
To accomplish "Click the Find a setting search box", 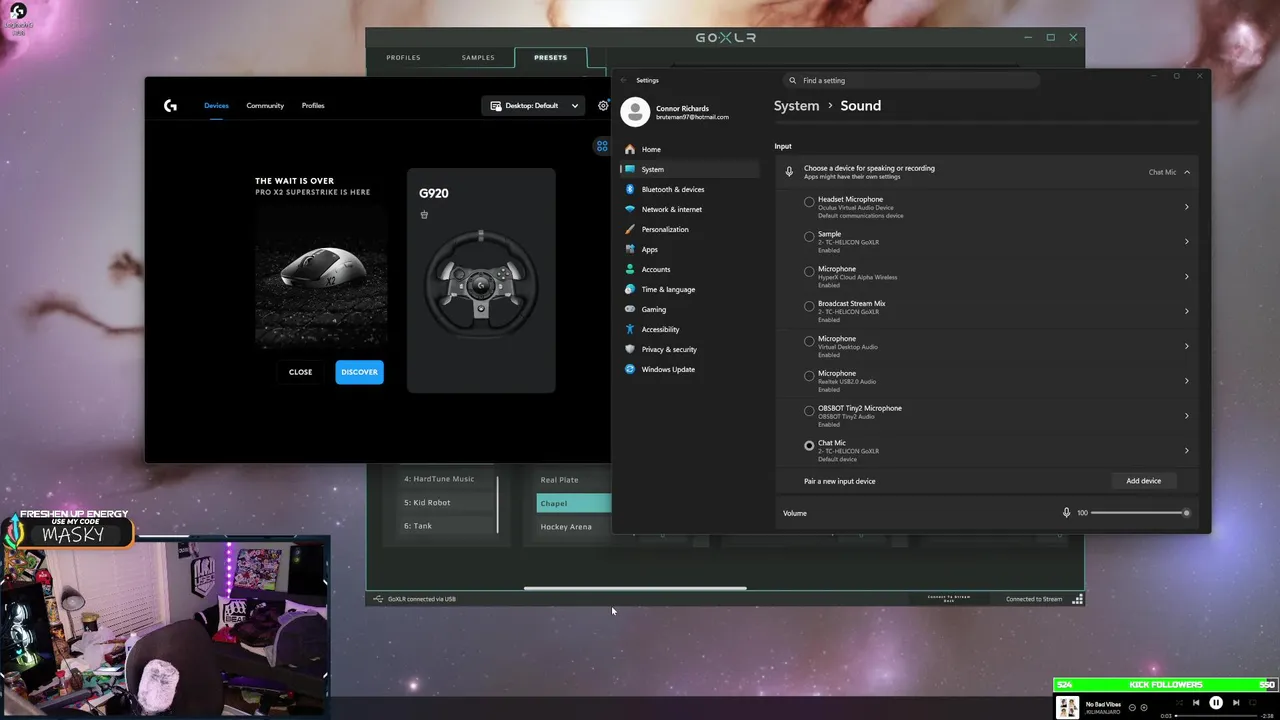I will (910, 80).
